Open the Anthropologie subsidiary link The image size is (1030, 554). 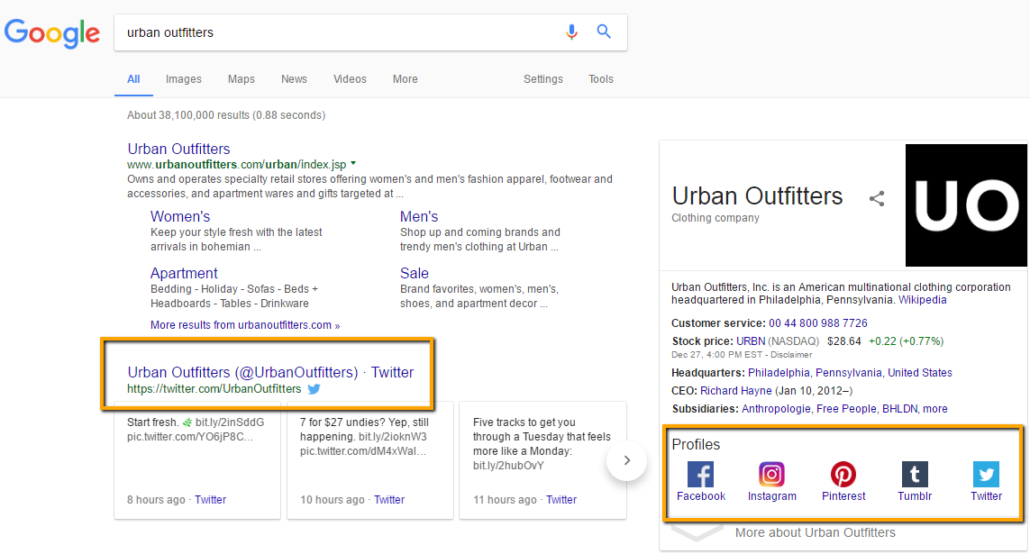point(776,409)
